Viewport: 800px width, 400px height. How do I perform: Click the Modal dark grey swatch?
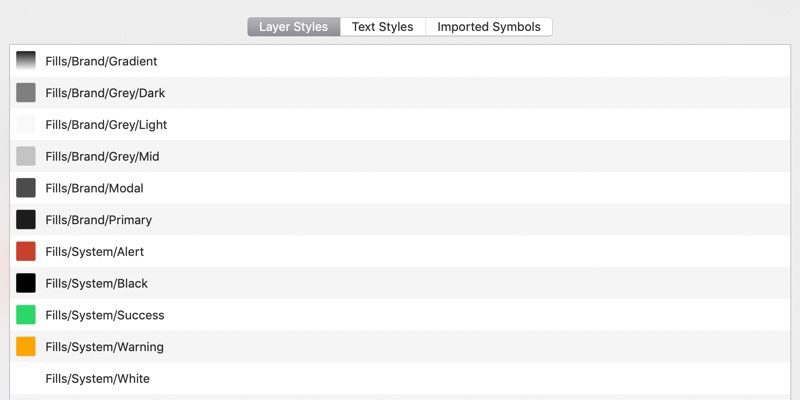tap(26, 188)
